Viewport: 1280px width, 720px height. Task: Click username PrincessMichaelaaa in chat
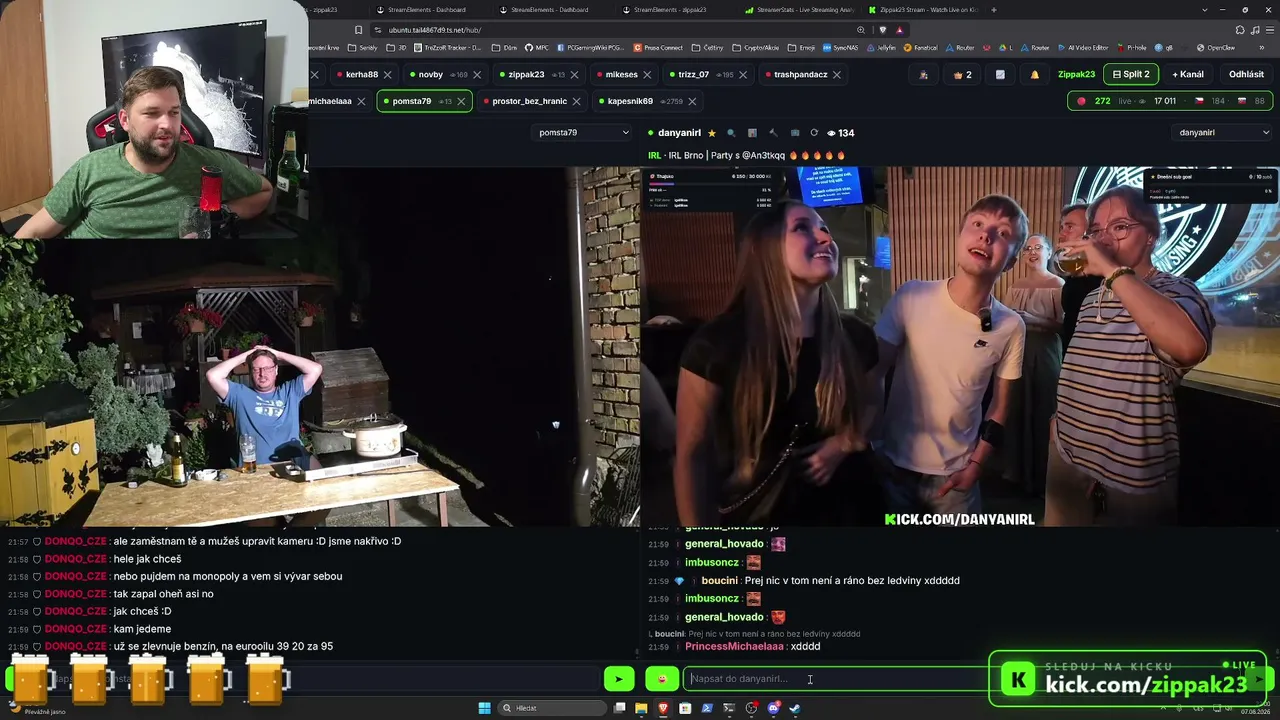734,647
